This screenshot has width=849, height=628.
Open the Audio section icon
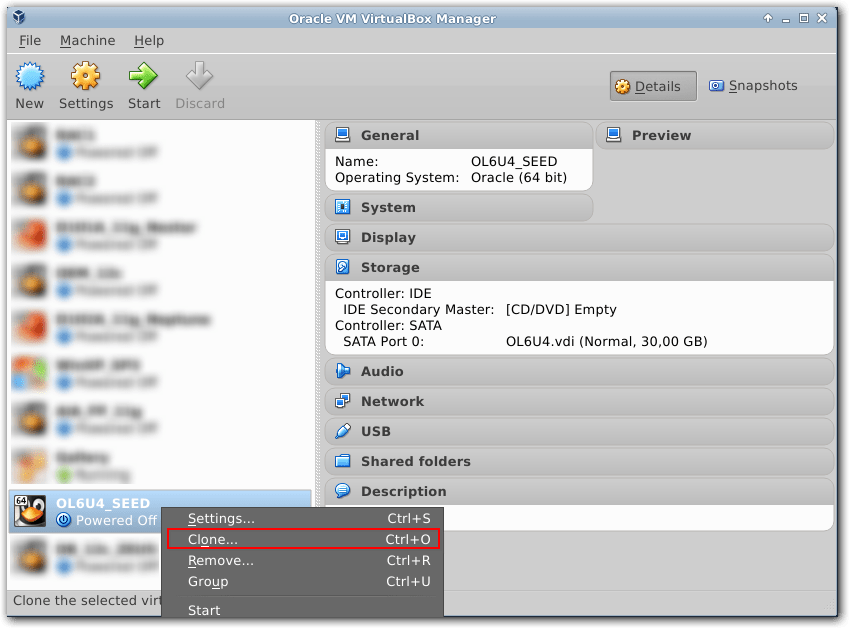click(340, 371)
